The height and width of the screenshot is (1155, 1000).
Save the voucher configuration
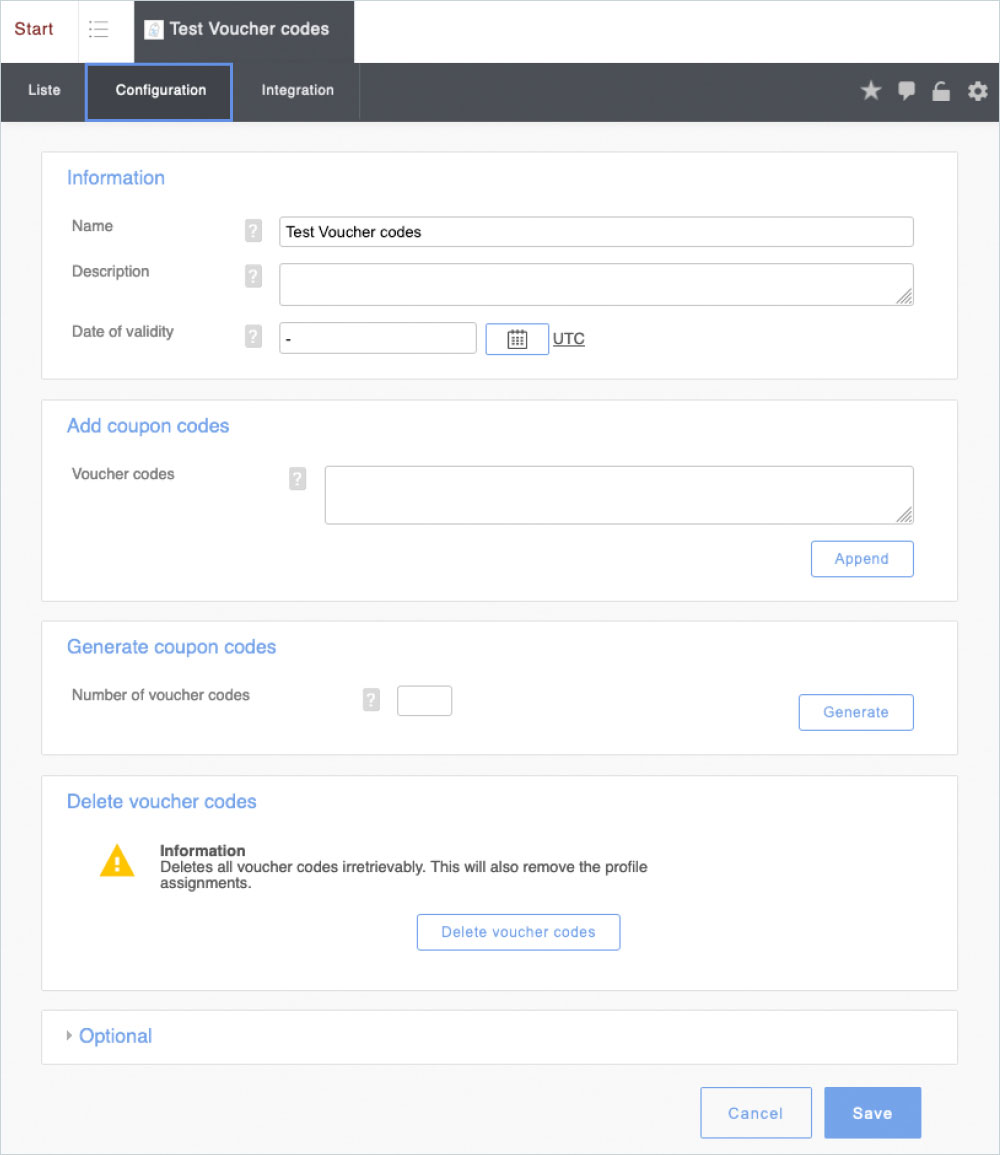pos(873,1113)
